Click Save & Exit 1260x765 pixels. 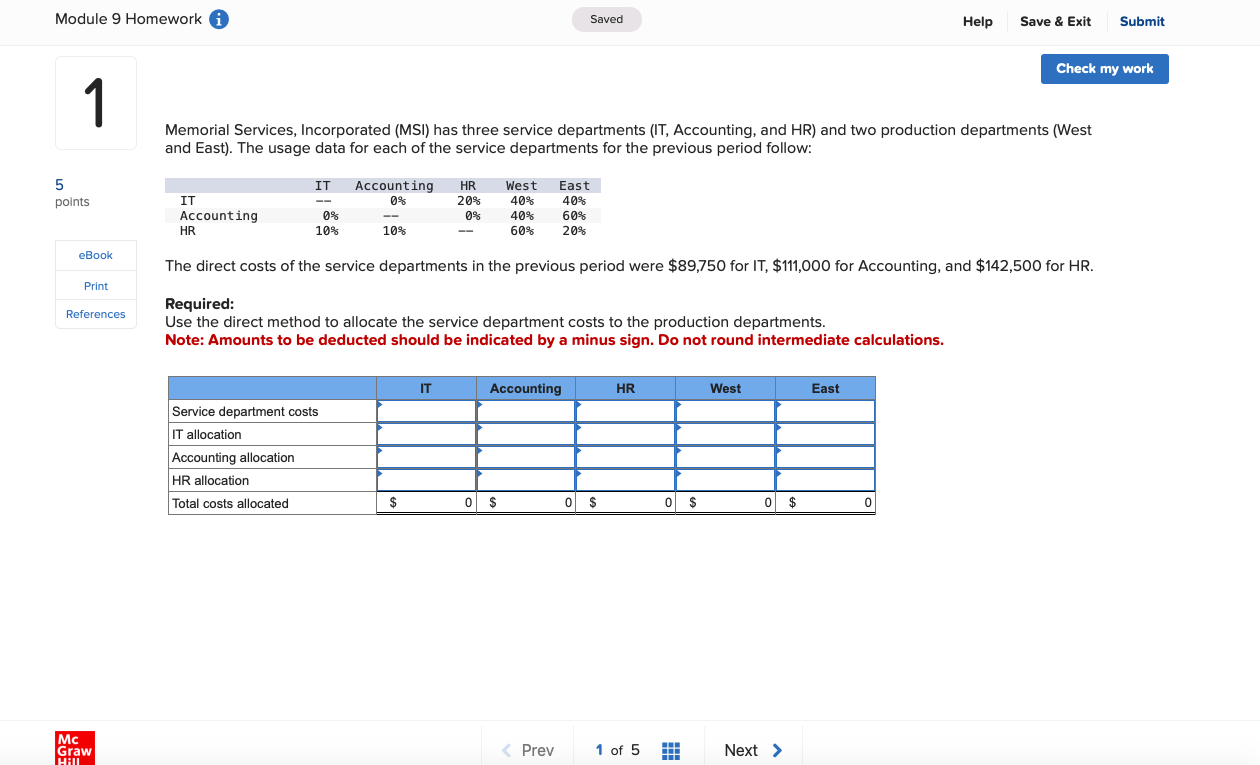pyautogui.click(x=1055, y=21)
